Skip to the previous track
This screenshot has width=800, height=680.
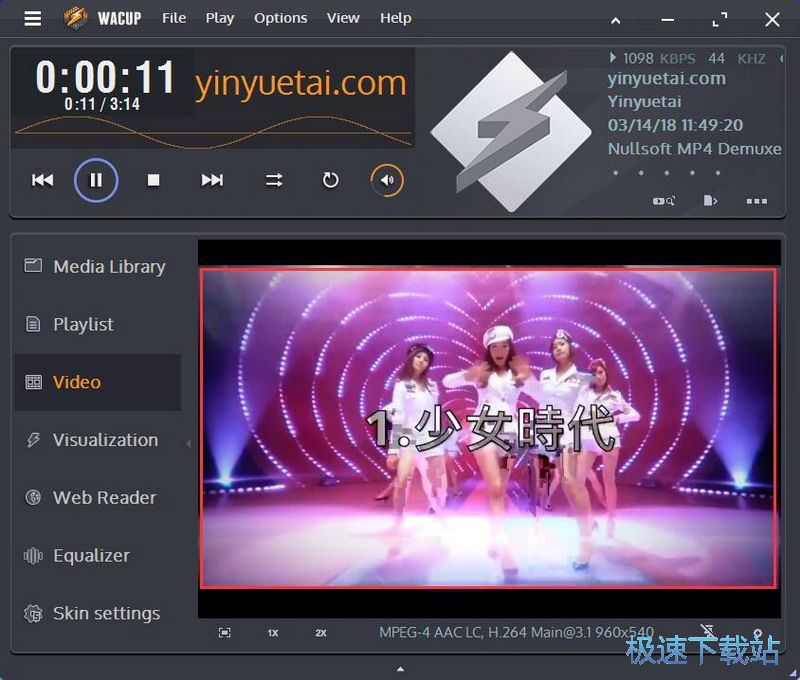[43, 180]
